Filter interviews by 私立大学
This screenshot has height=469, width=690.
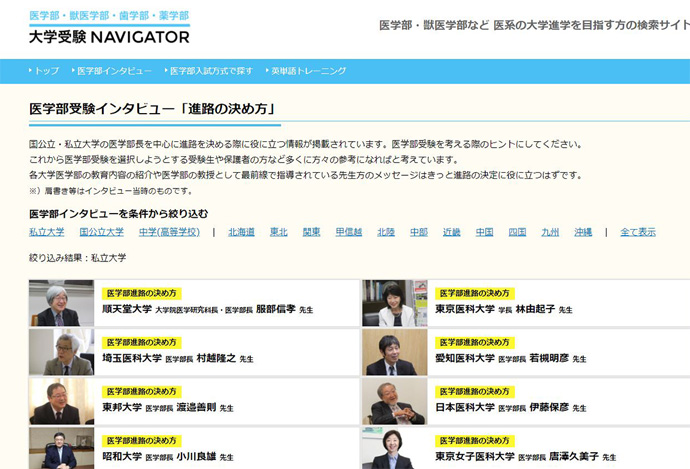[47, 232]
